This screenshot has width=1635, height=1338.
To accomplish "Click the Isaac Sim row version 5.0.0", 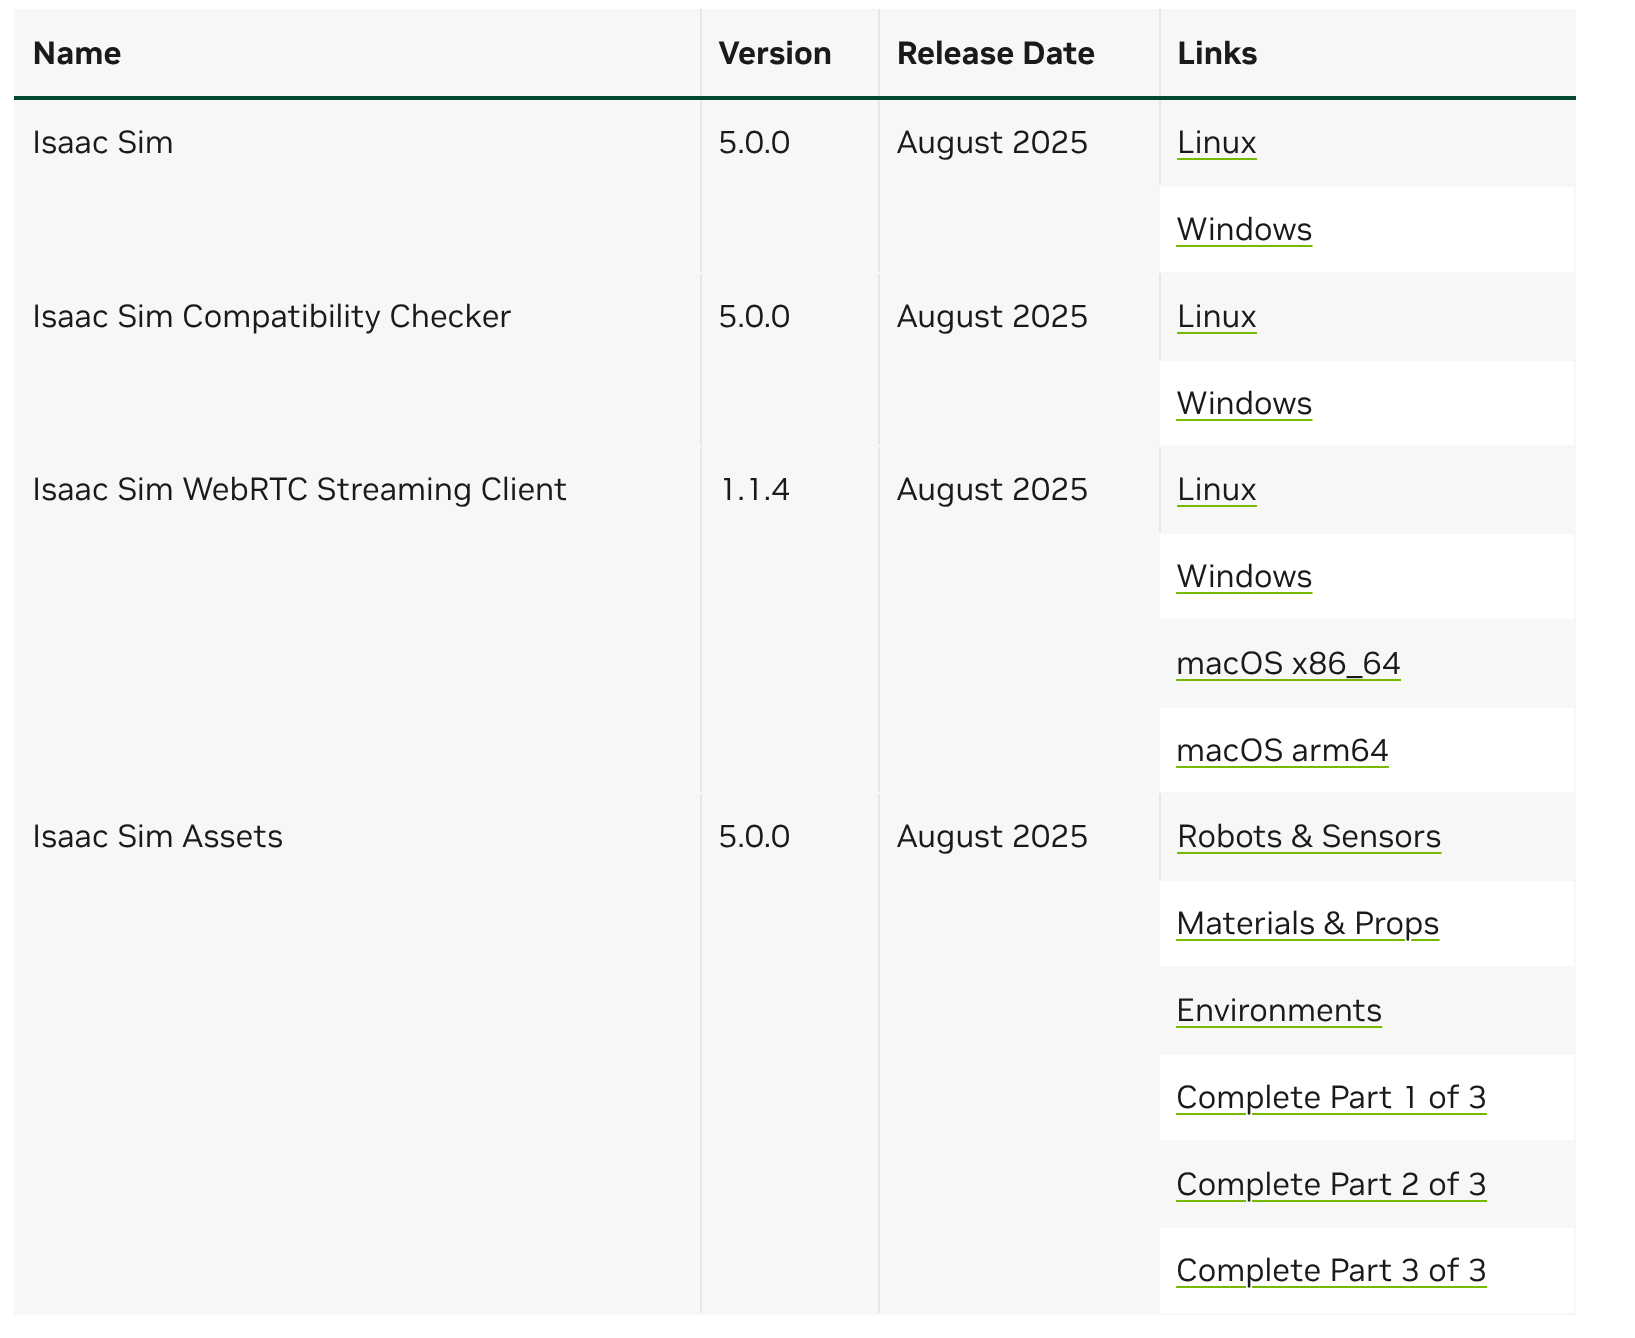I will [x=755, y=143].
